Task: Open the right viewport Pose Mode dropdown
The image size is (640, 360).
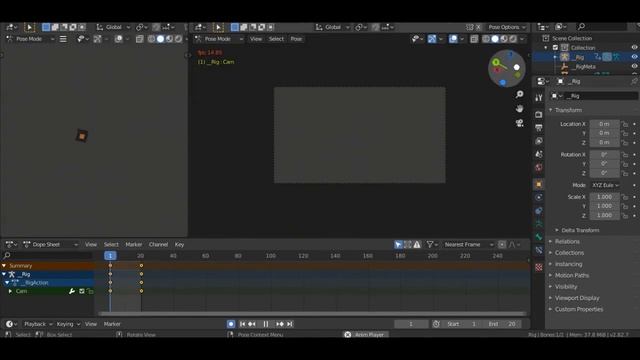Action: (219, 39)
